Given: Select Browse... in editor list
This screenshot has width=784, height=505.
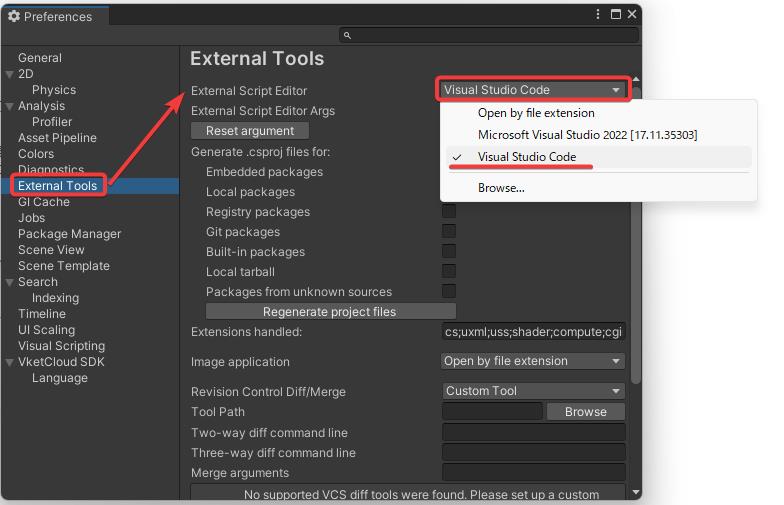Looking at the screenshot, I should (501, 188).
